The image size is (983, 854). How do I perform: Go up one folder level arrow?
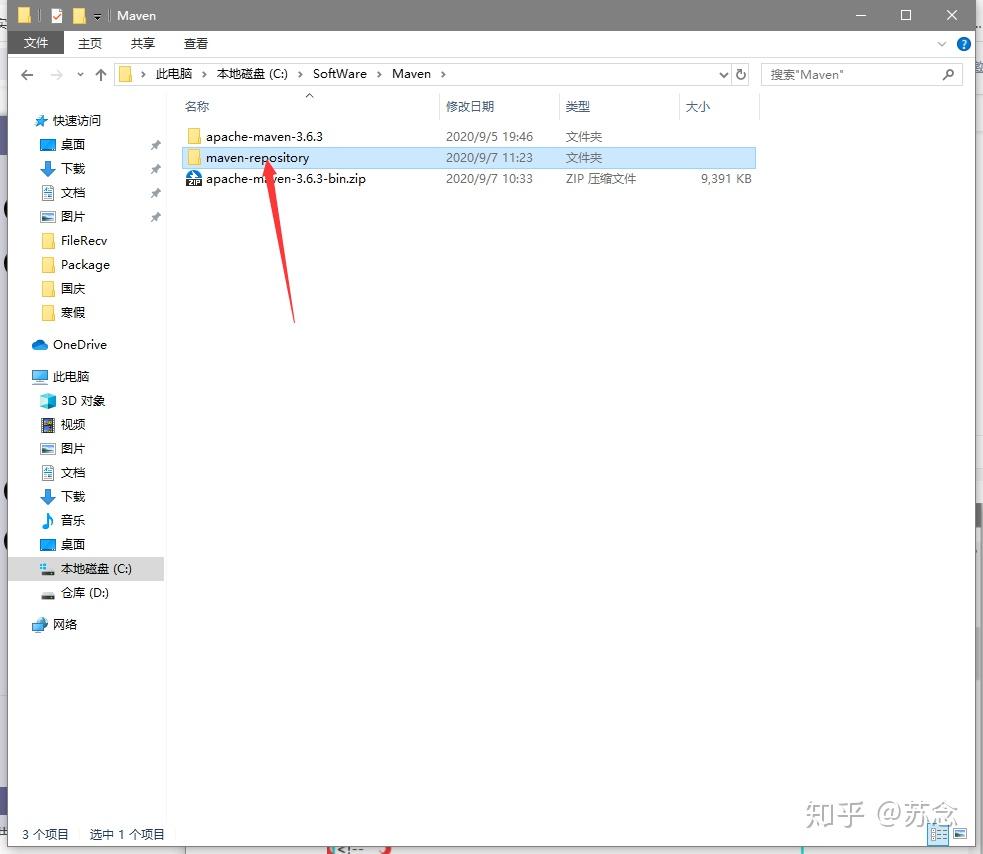pyautogui.click(x=101, y=75)
